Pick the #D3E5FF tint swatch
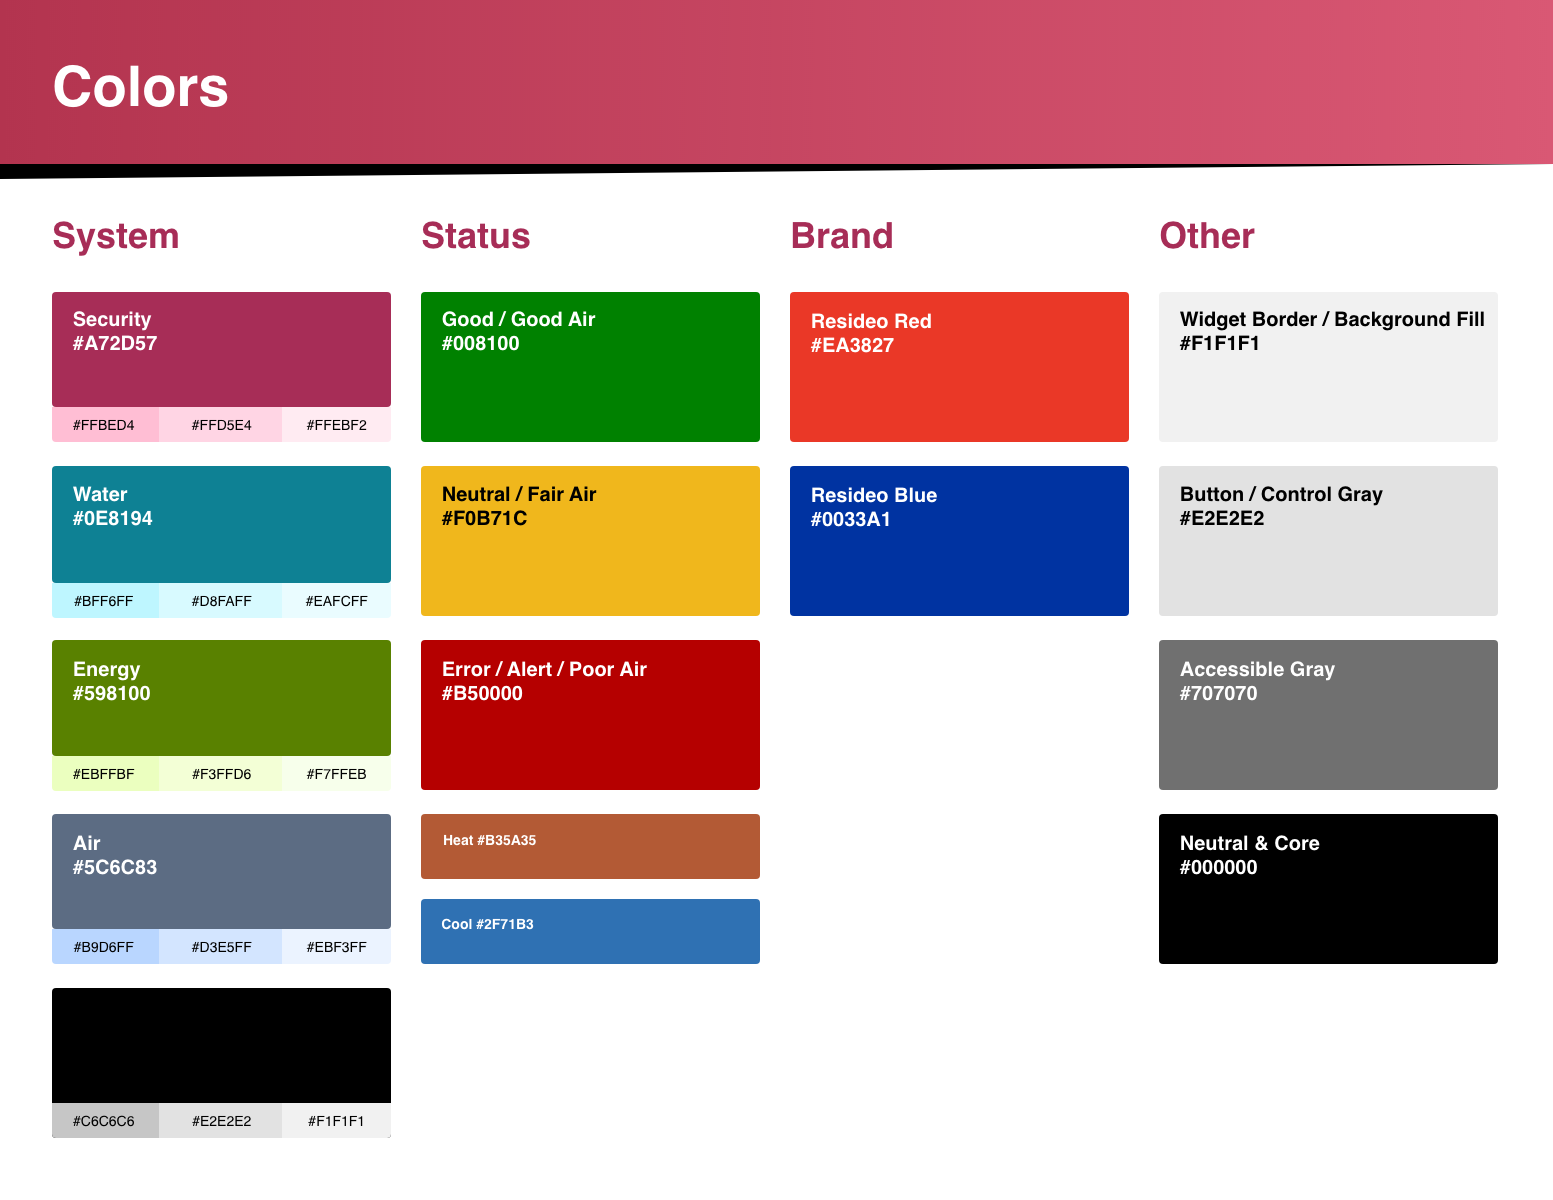The height and width of the screenshot is (1200, 1553). (x=221, y=947)
